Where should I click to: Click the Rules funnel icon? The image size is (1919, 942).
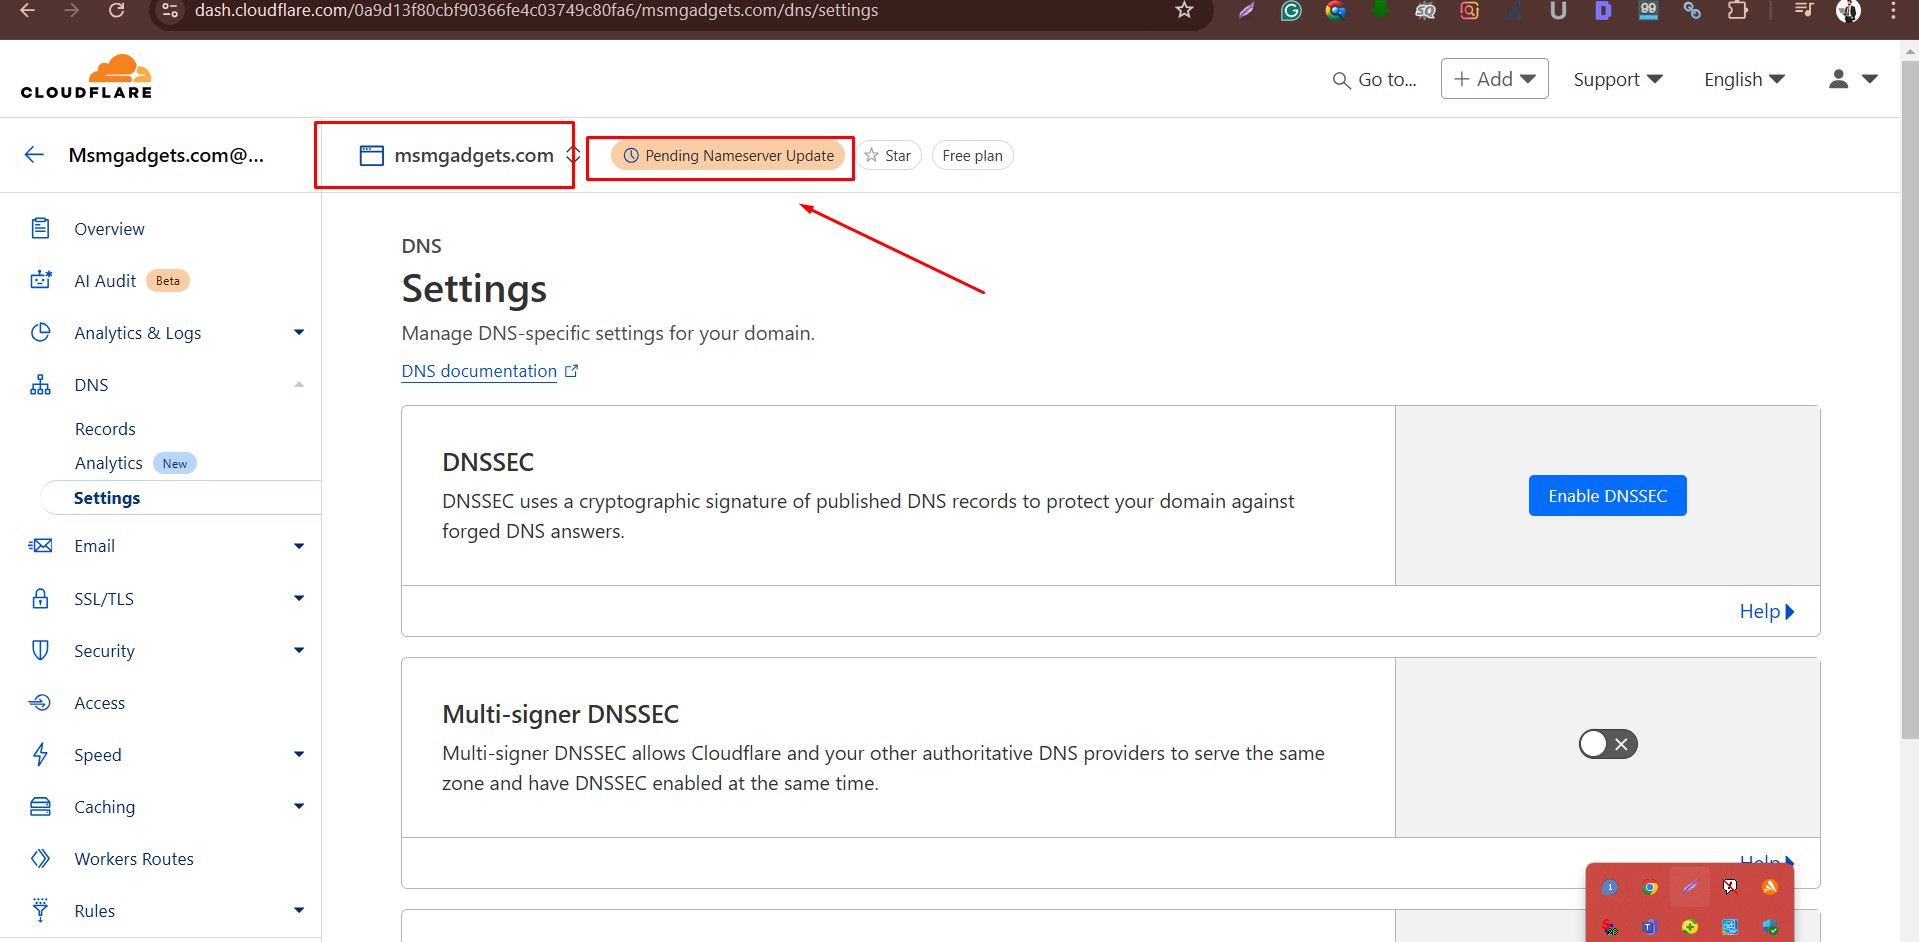pyautogui.click(x=40, y=910)
